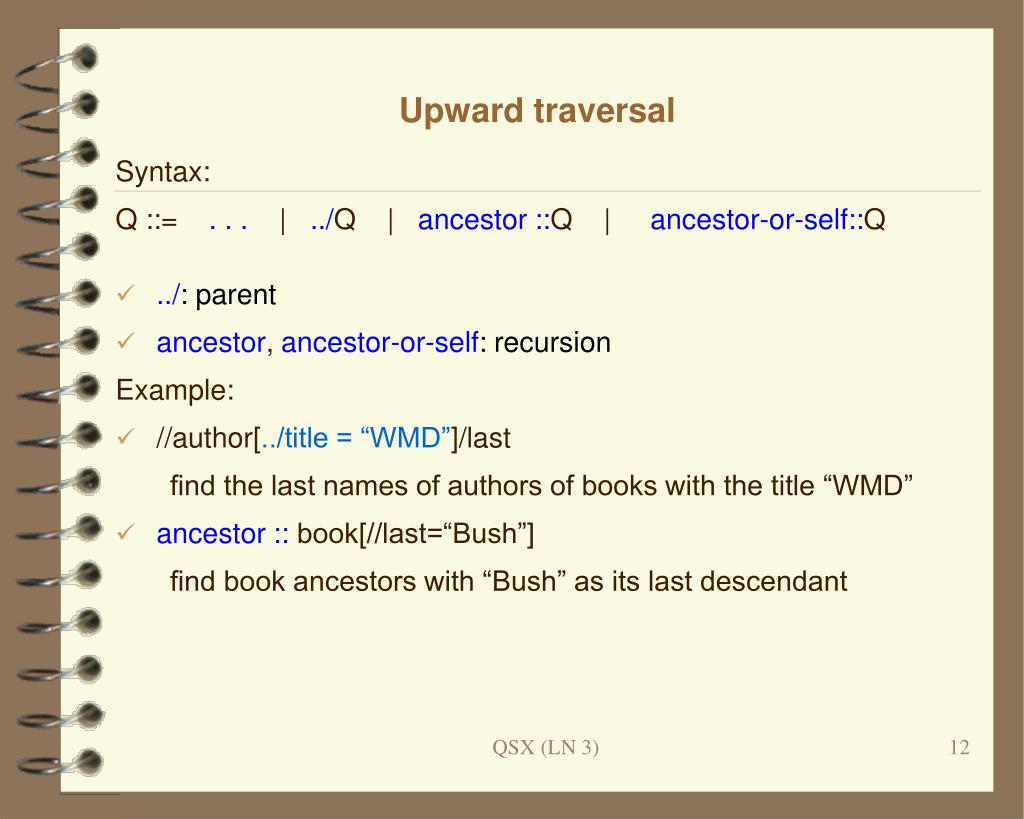
Task: Click the word 'parent' in first bullet
Action: pos(236,295)
